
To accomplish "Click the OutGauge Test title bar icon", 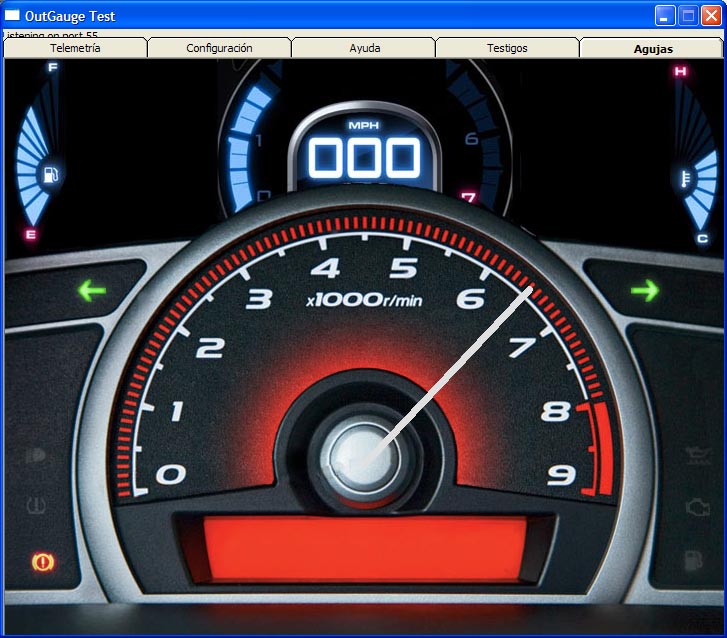I will [x=12, y=15].
